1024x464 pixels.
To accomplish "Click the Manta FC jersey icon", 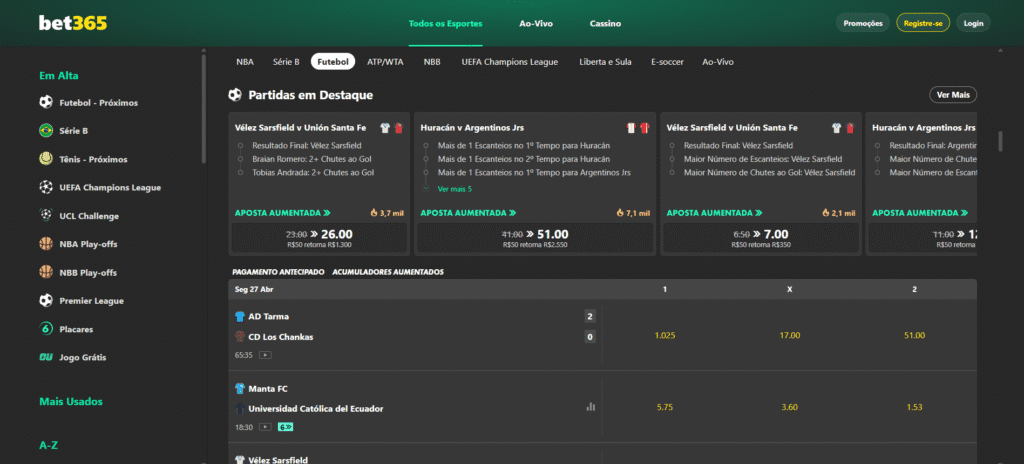I will (240, 389).
